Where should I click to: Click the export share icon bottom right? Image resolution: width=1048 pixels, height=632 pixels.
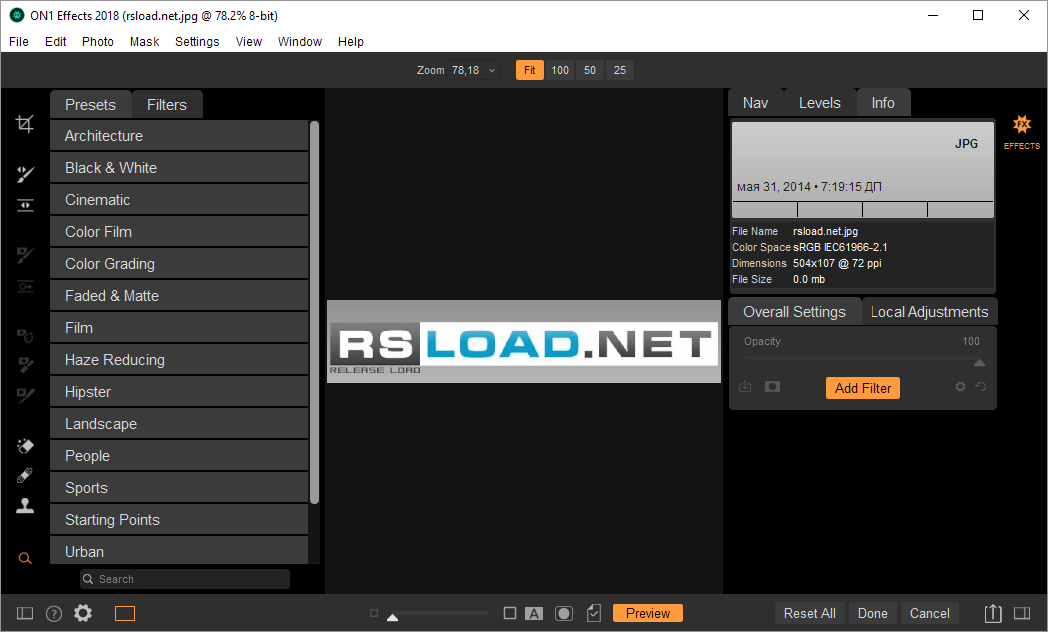pyautogui.click(x=993, y=613)
